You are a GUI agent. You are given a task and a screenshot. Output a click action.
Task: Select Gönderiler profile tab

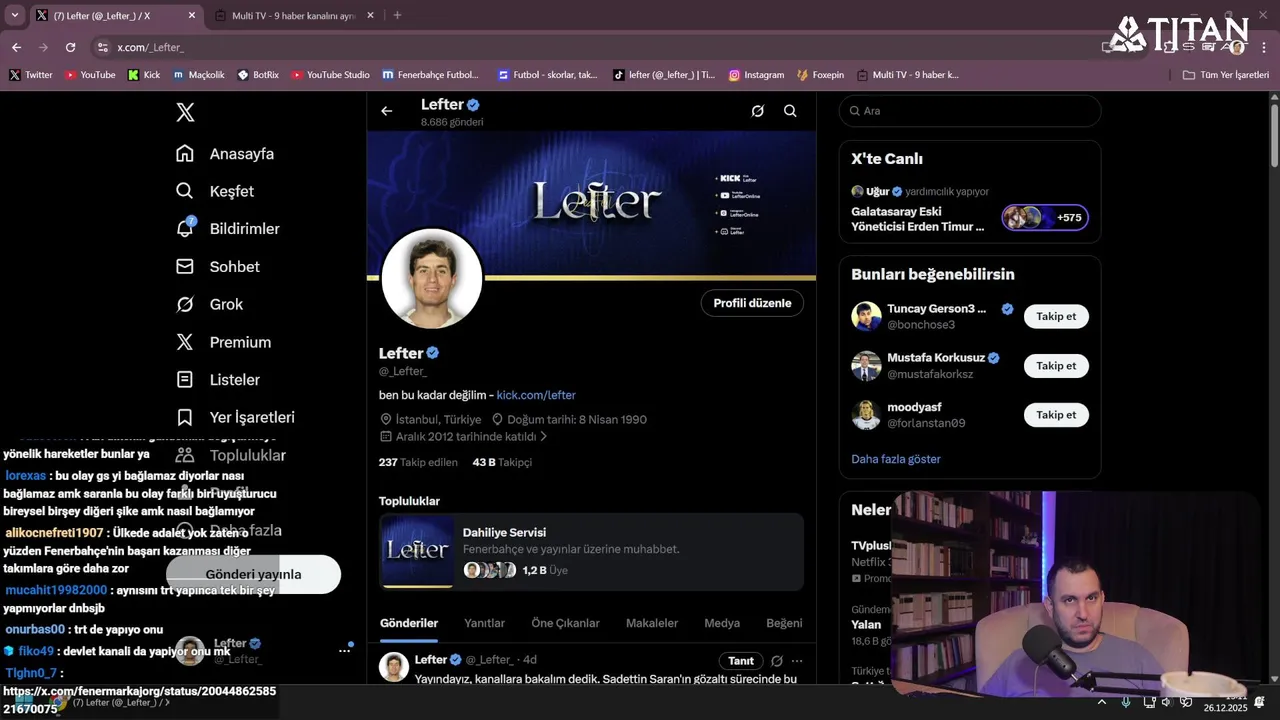coord(409,623)
